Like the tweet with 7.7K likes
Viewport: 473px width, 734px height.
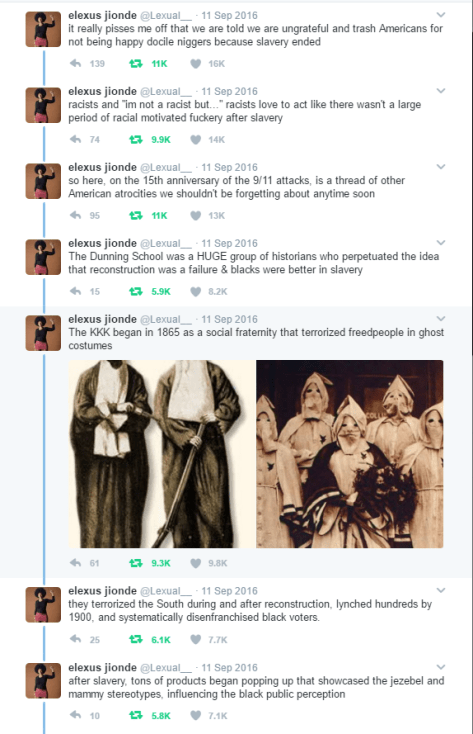[x=196, y=639]
